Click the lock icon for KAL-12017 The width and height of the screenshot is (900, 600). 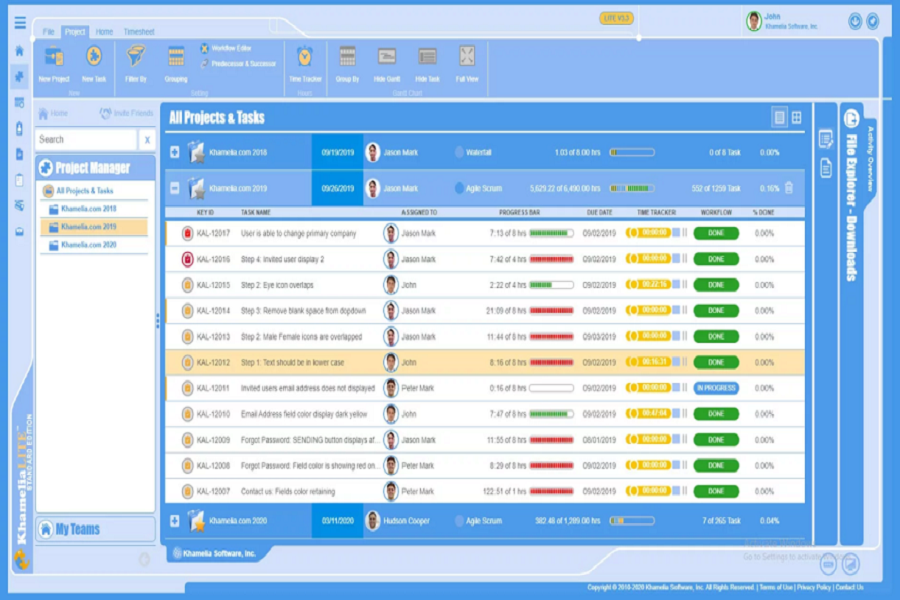pyautogui.click(x=187, y=233)
